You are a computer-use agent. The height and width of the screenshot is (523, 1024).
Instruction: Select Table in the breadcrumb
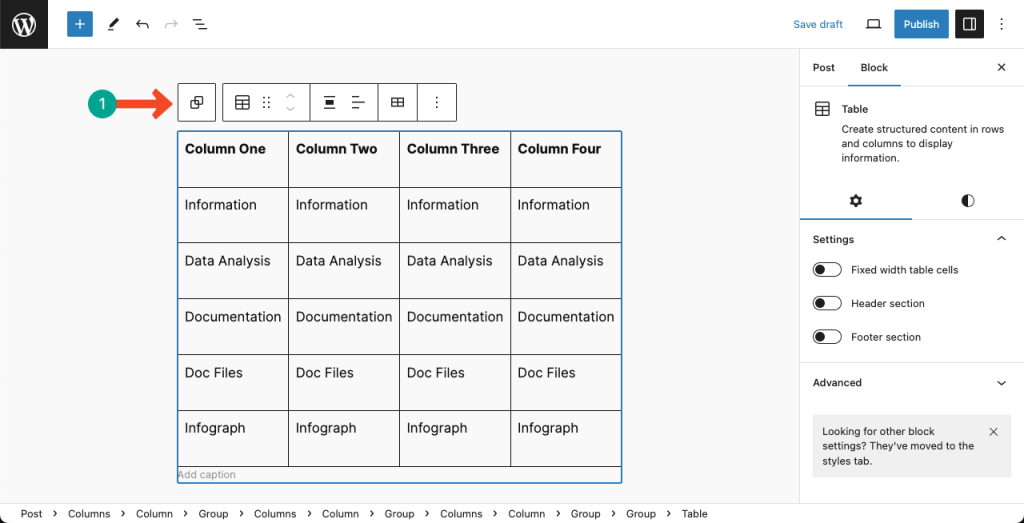(694, 514)
